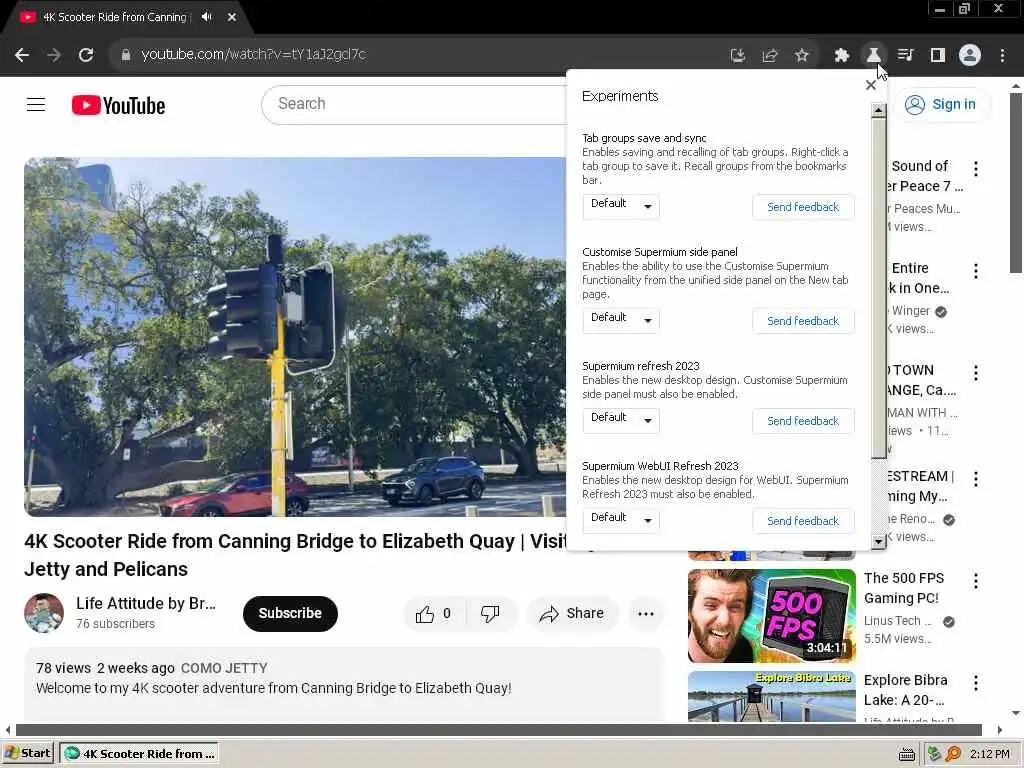Open the extensions puzzle icon

842,56
